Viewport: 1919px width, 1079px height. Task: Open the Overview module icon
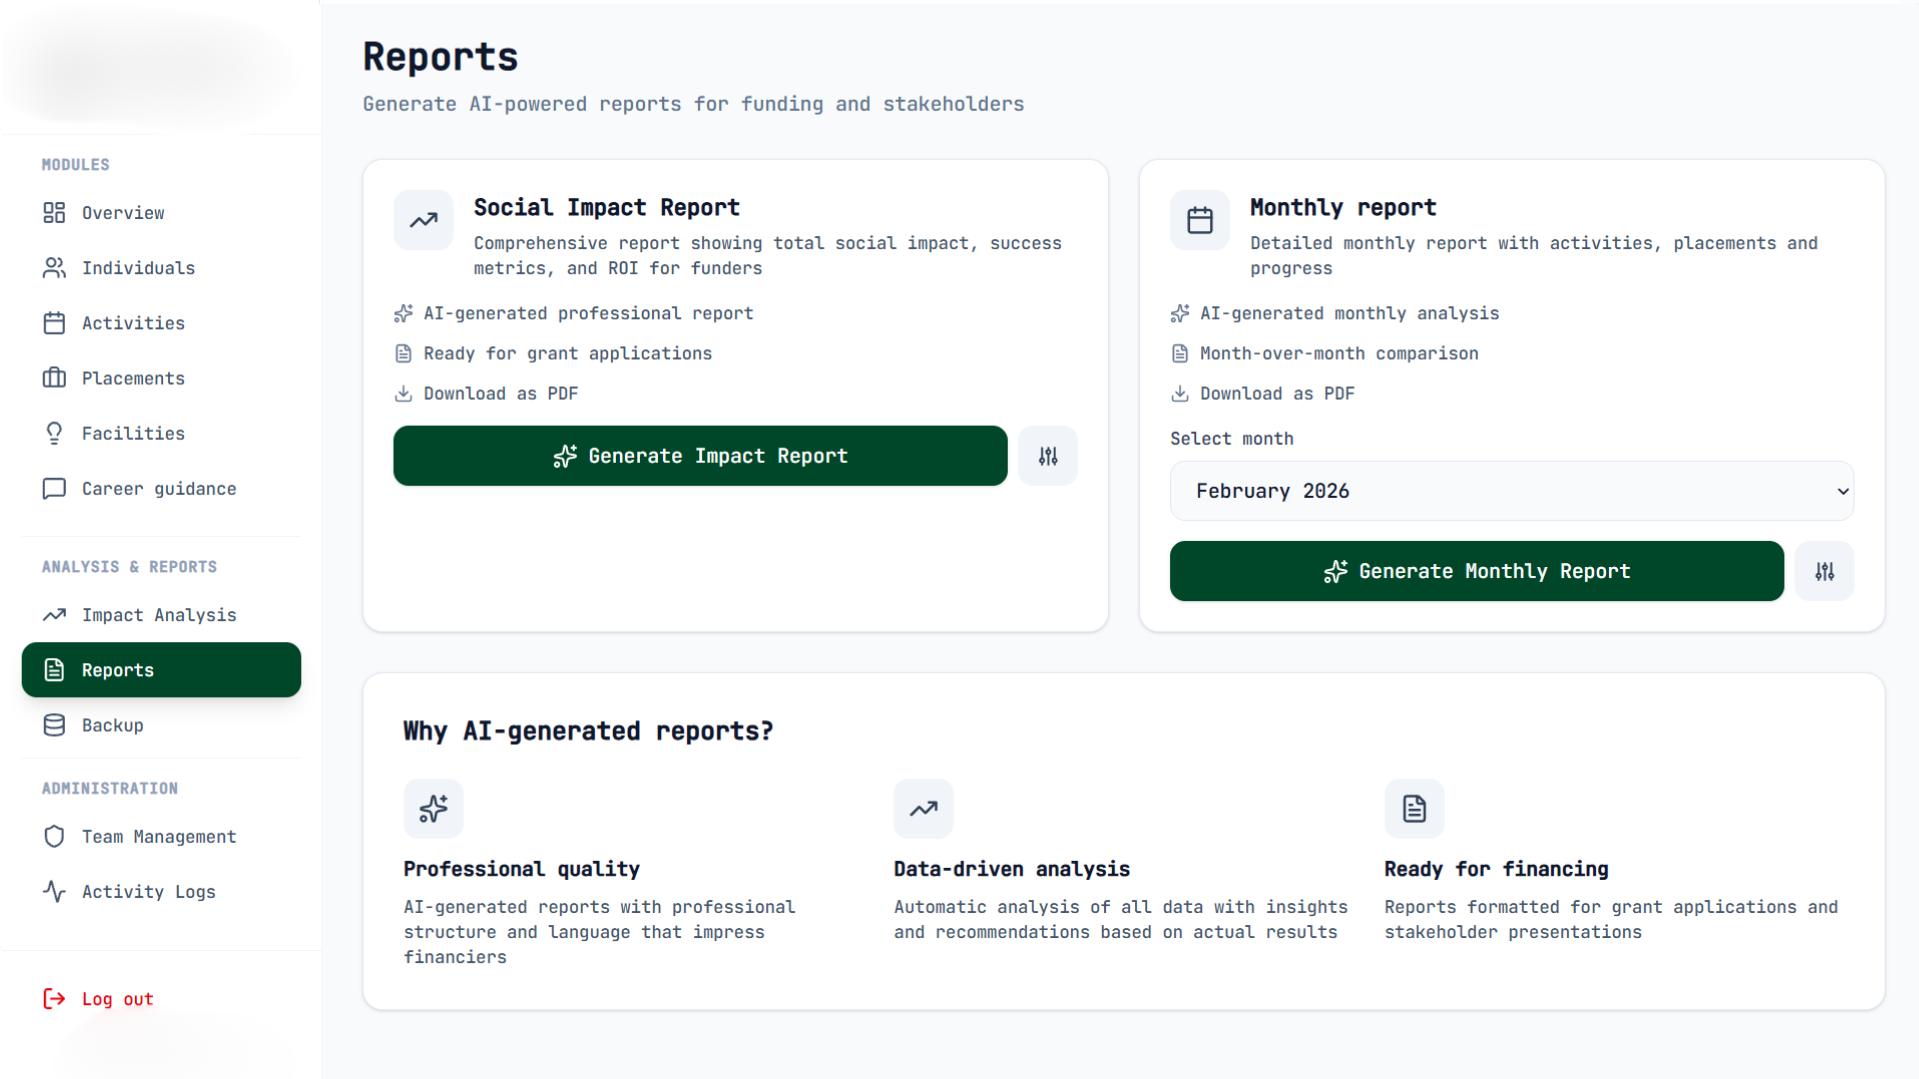pyautogui.click(x=55, y=212)
